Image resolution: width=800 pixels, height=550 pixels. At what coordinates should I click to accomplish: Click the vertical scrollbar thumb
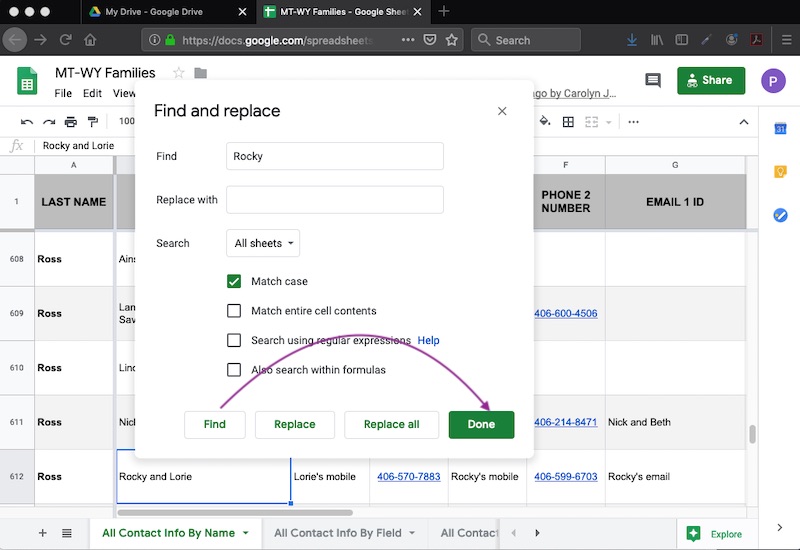click(752, 434)
